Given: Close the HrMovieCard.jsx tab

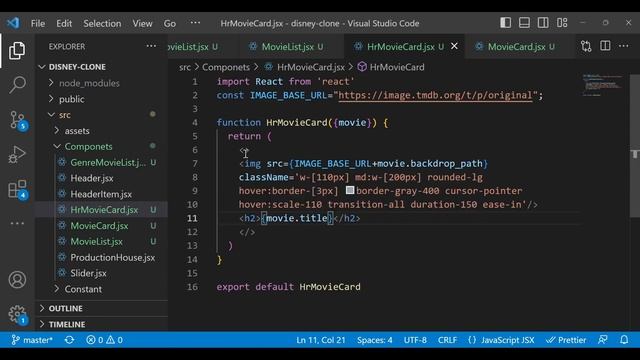Looking at the screenshot, I should click(454, 46).
